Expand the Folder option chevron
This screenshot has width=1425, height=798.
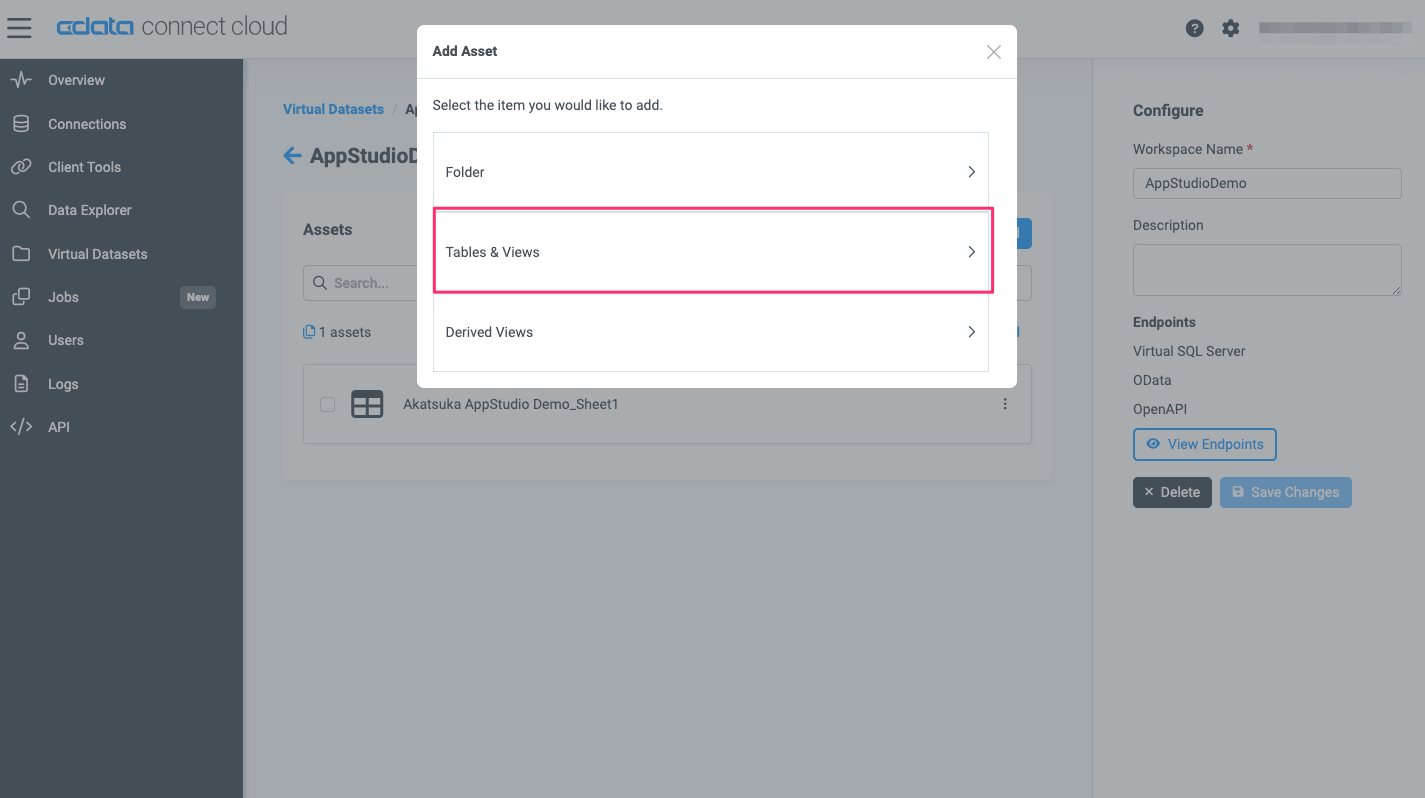tap(970, 172)
